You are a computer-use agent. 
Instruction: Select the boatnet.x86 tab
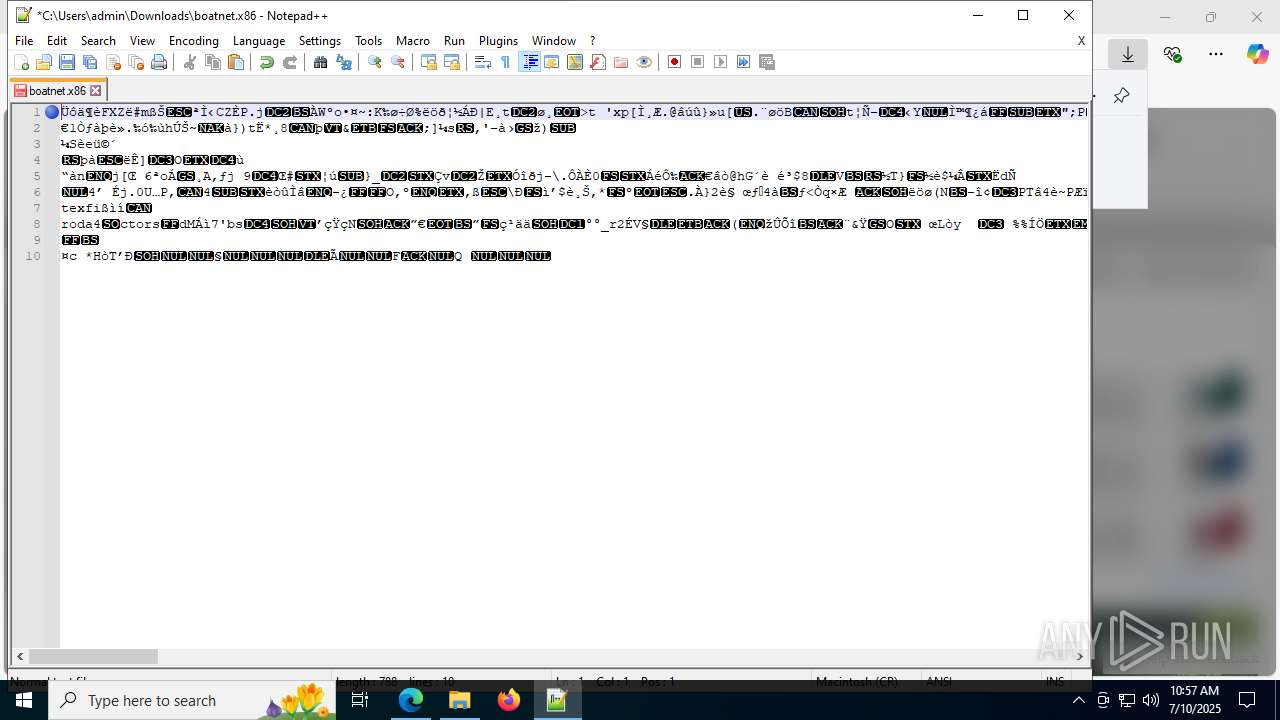click(57, 91)
